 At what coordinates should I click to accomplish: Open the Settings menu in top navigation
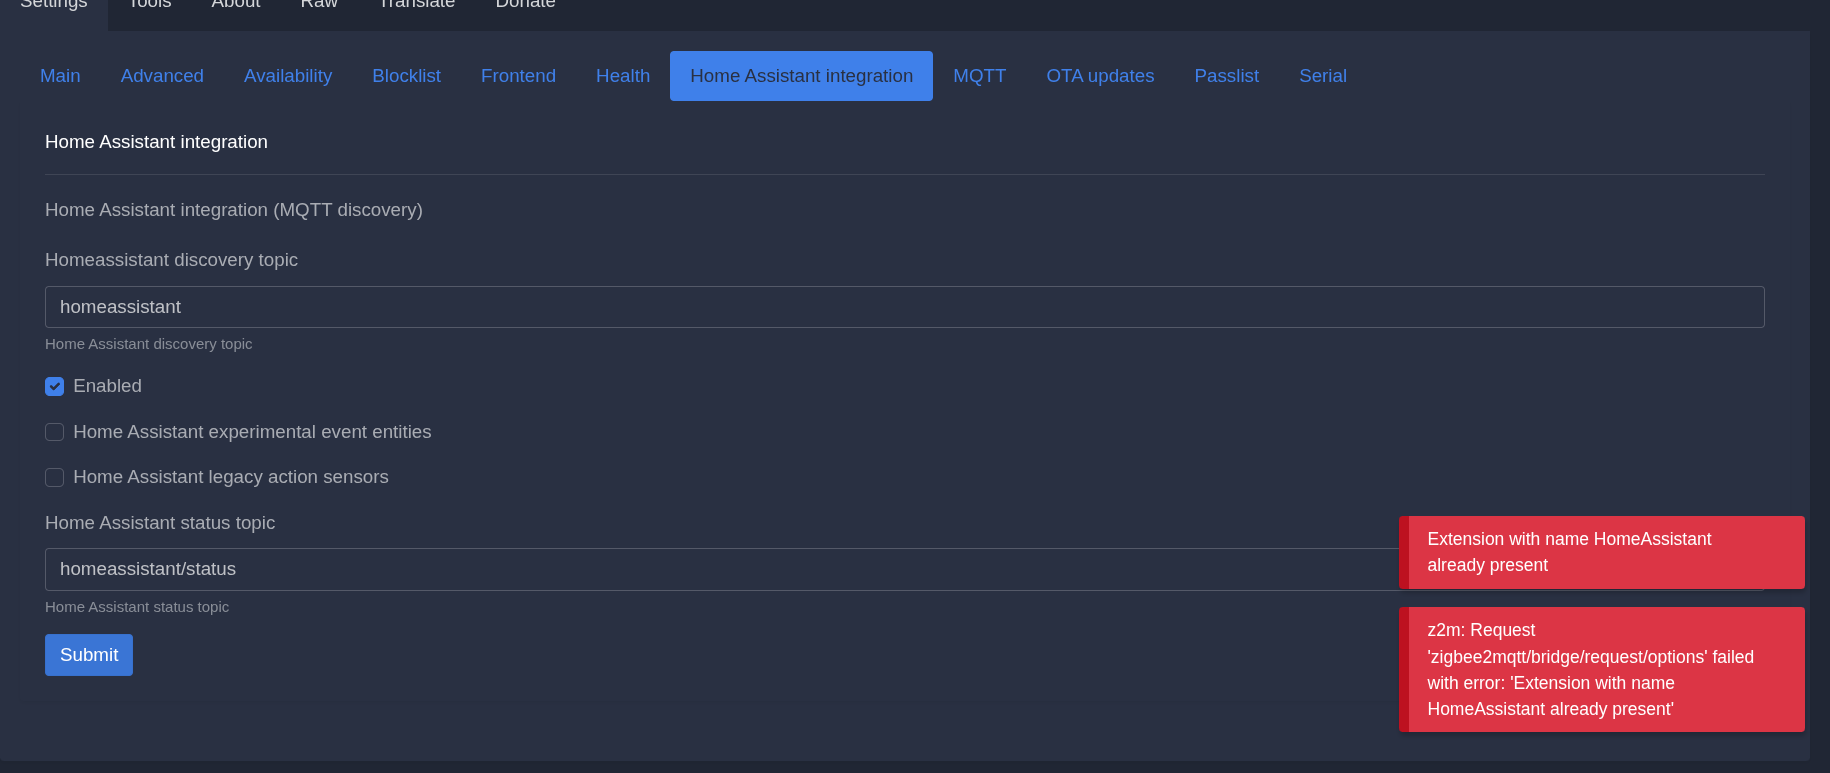pos(54,5)
